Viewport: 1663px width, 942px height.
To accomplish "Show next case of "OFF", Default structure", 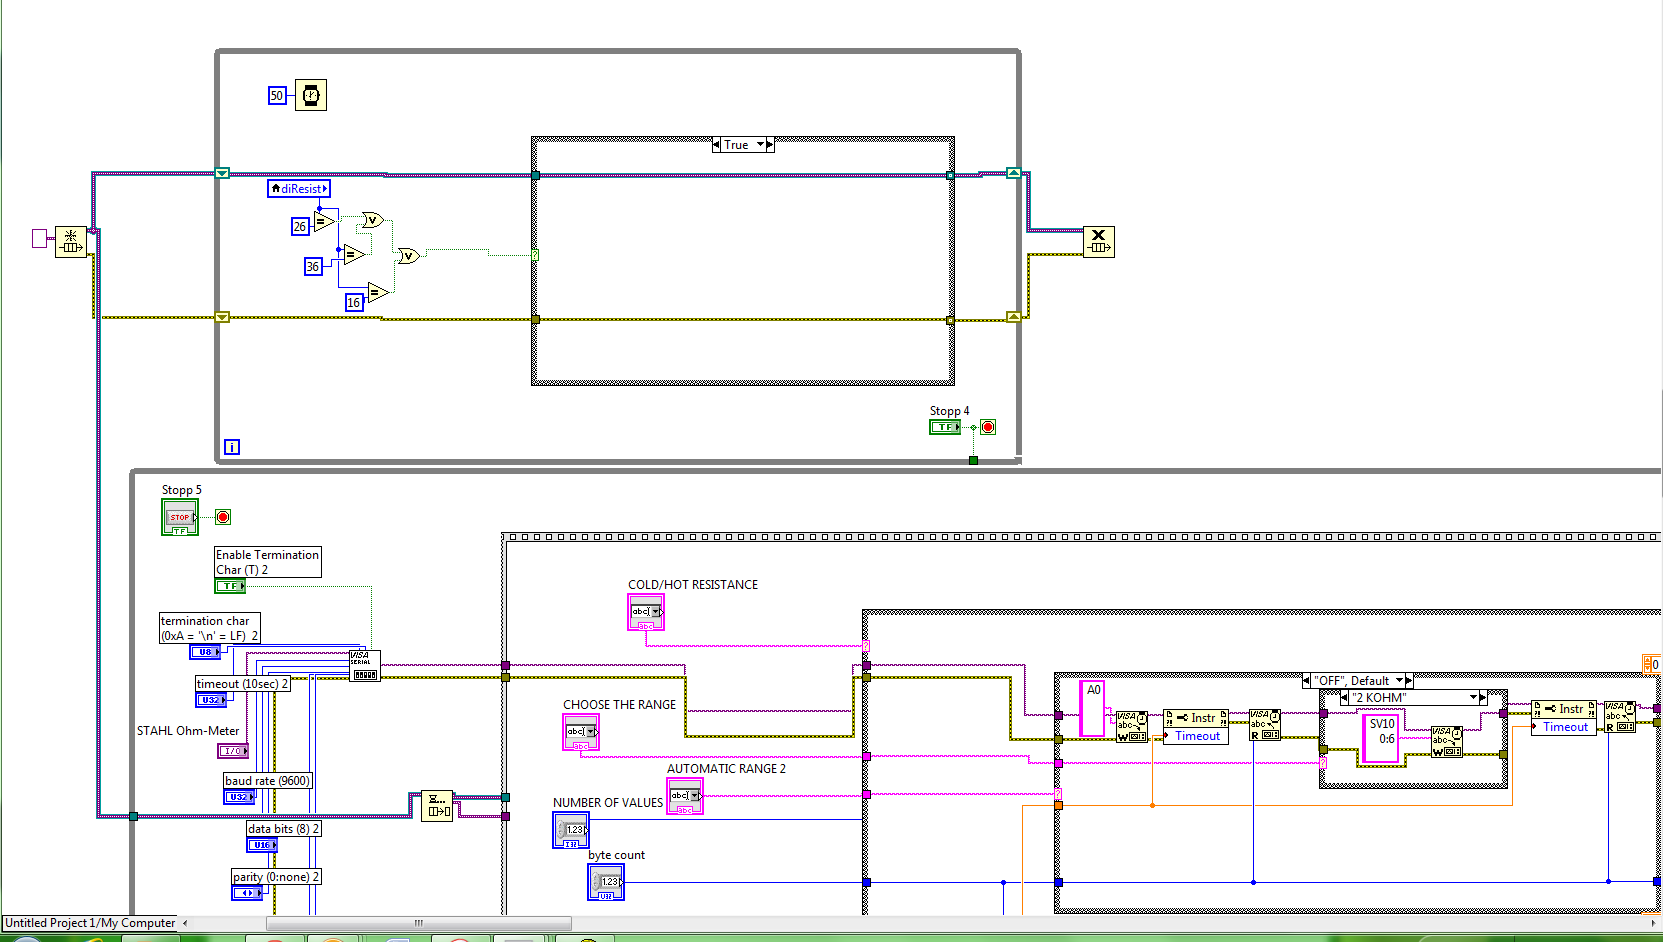I will point(1409,681).
